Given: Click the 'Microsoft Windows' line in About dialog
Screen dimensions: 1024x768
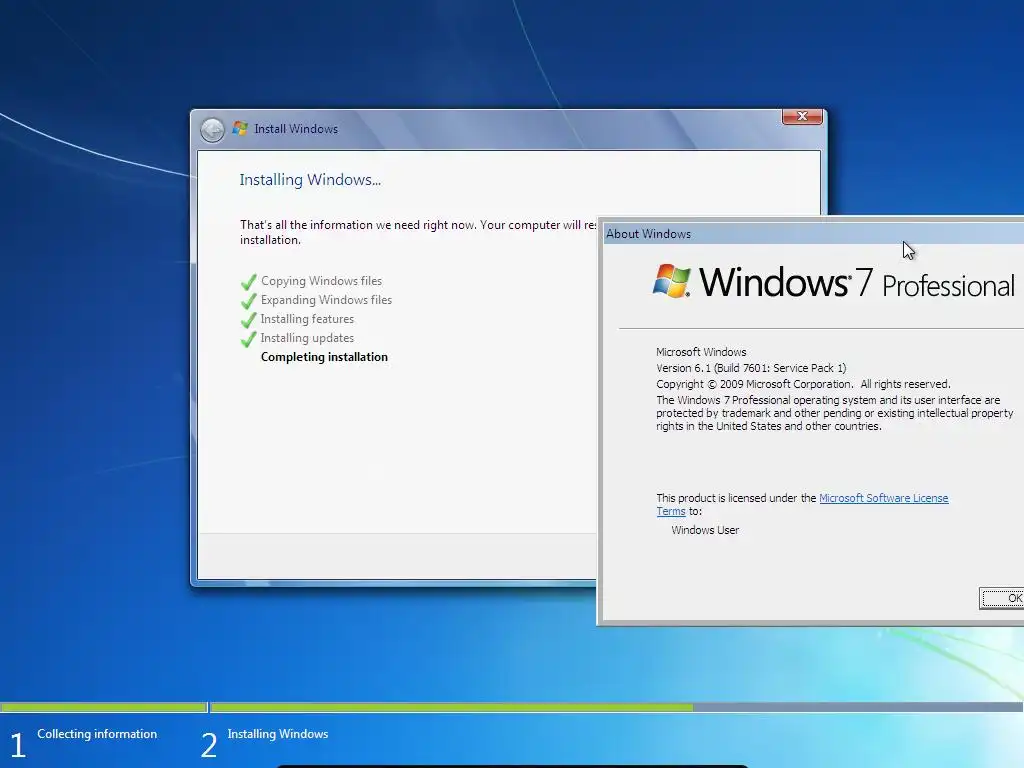Looking at the screenshot, I should 701,352.
